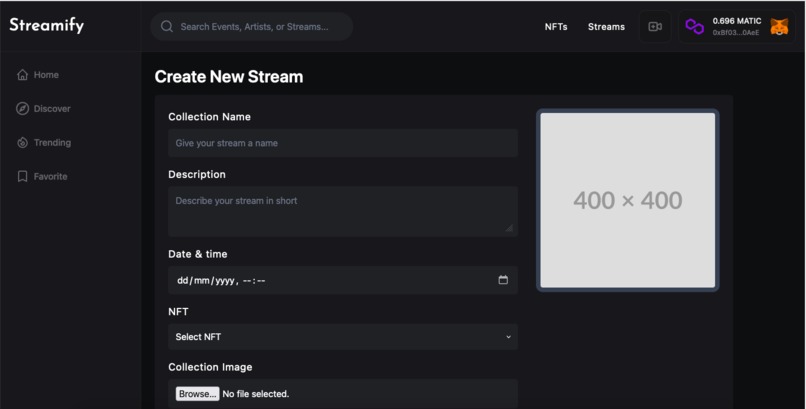Open the Streams page
The image size is (806, 409).
coord(606,27)
